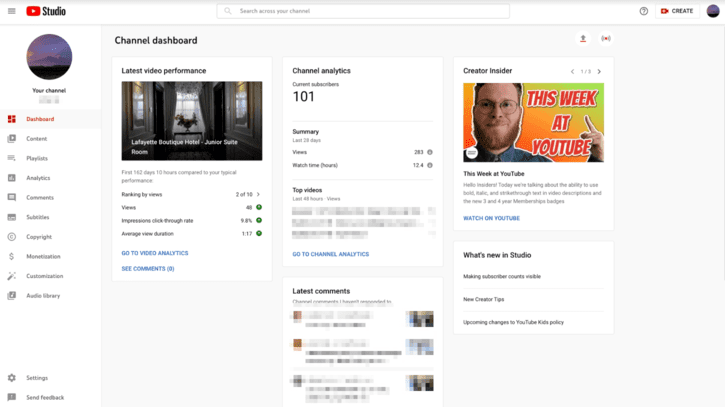725x407 pixels.
Task: Click info icon beside Watch time
Action: [x=430, y=165]
